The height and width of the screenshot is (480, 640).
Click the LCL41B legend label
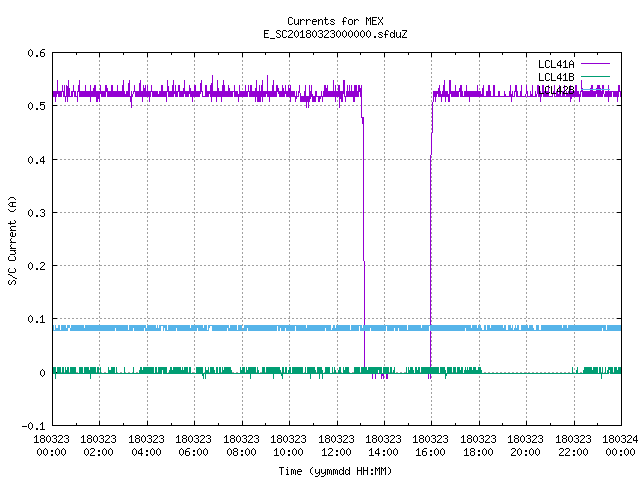click(x=556, y=77)
